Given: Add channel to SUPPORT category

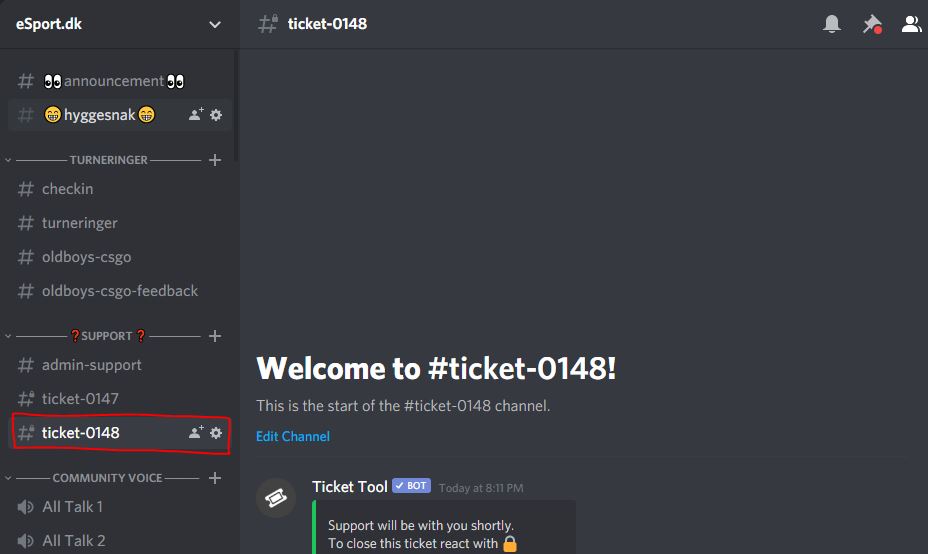Looking at the screenshot, I should click(215, 336).
